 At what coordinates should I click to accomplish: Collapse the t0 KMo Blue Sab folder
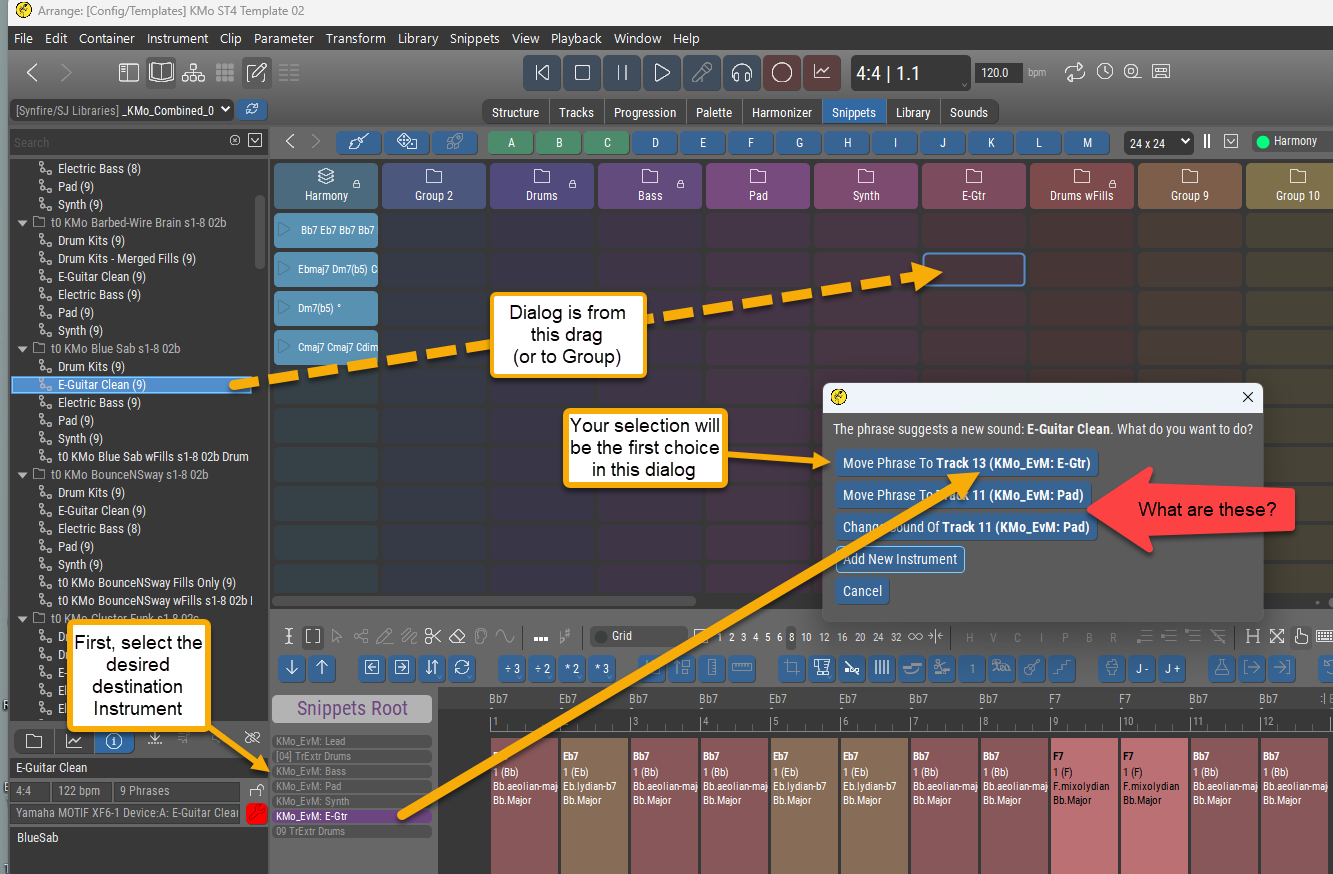pyautogui.click(x=23, y=349)
